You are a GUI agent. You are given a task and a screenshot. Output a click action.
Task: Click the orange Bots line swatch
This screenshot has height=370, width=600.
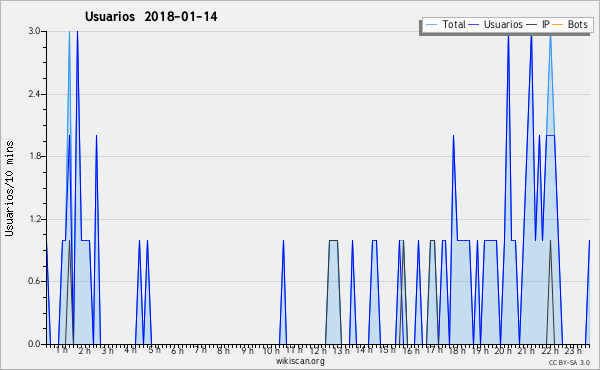click(x=558, y=25)
